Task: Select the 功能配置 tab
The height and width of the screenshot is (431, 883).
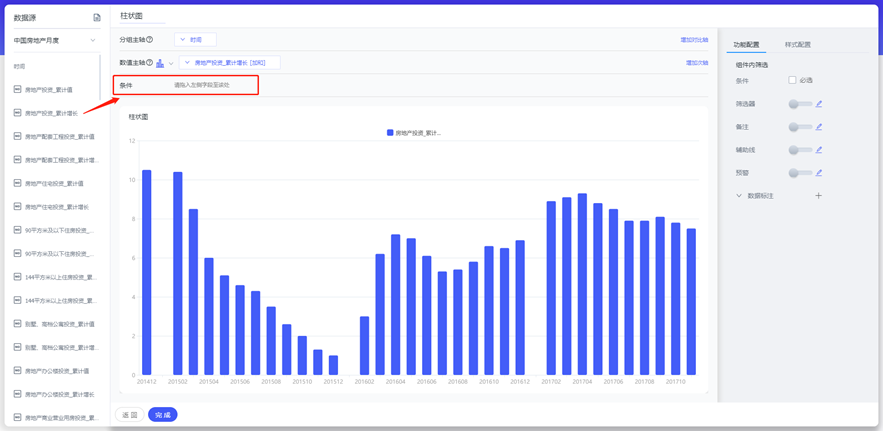Action: (746, 45)
